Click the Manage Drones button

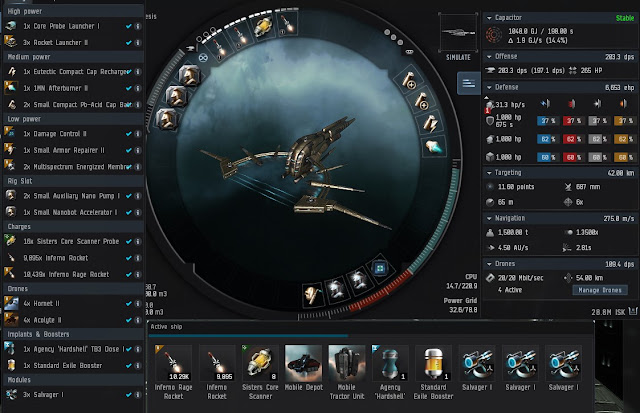pos(600,290)
